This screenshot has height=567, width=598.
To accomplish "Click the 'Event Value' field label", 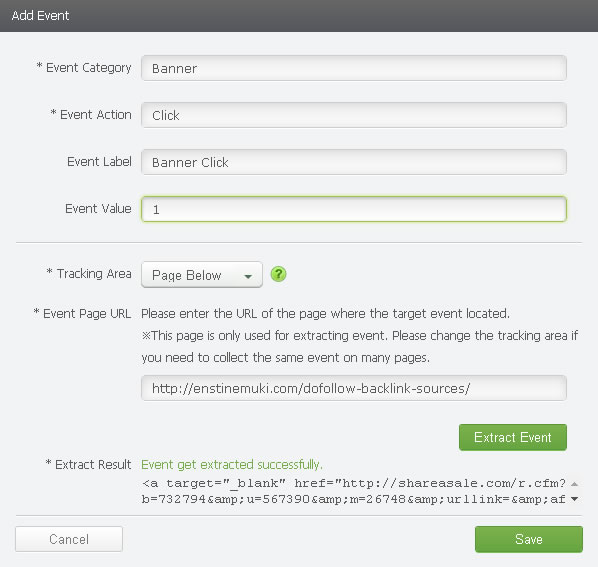I will click(98, 209).
